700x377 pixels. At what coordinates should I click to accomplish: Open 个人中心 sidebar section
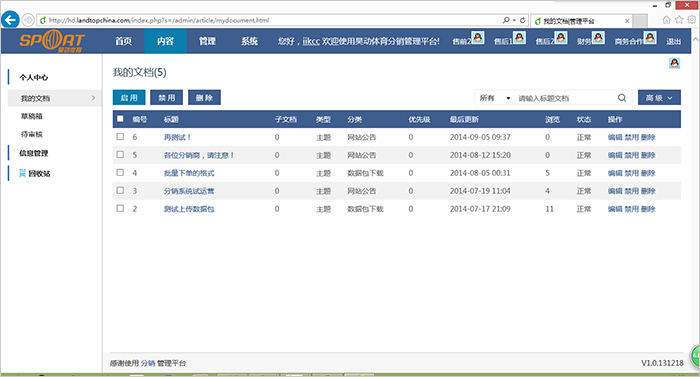point(33,77)
